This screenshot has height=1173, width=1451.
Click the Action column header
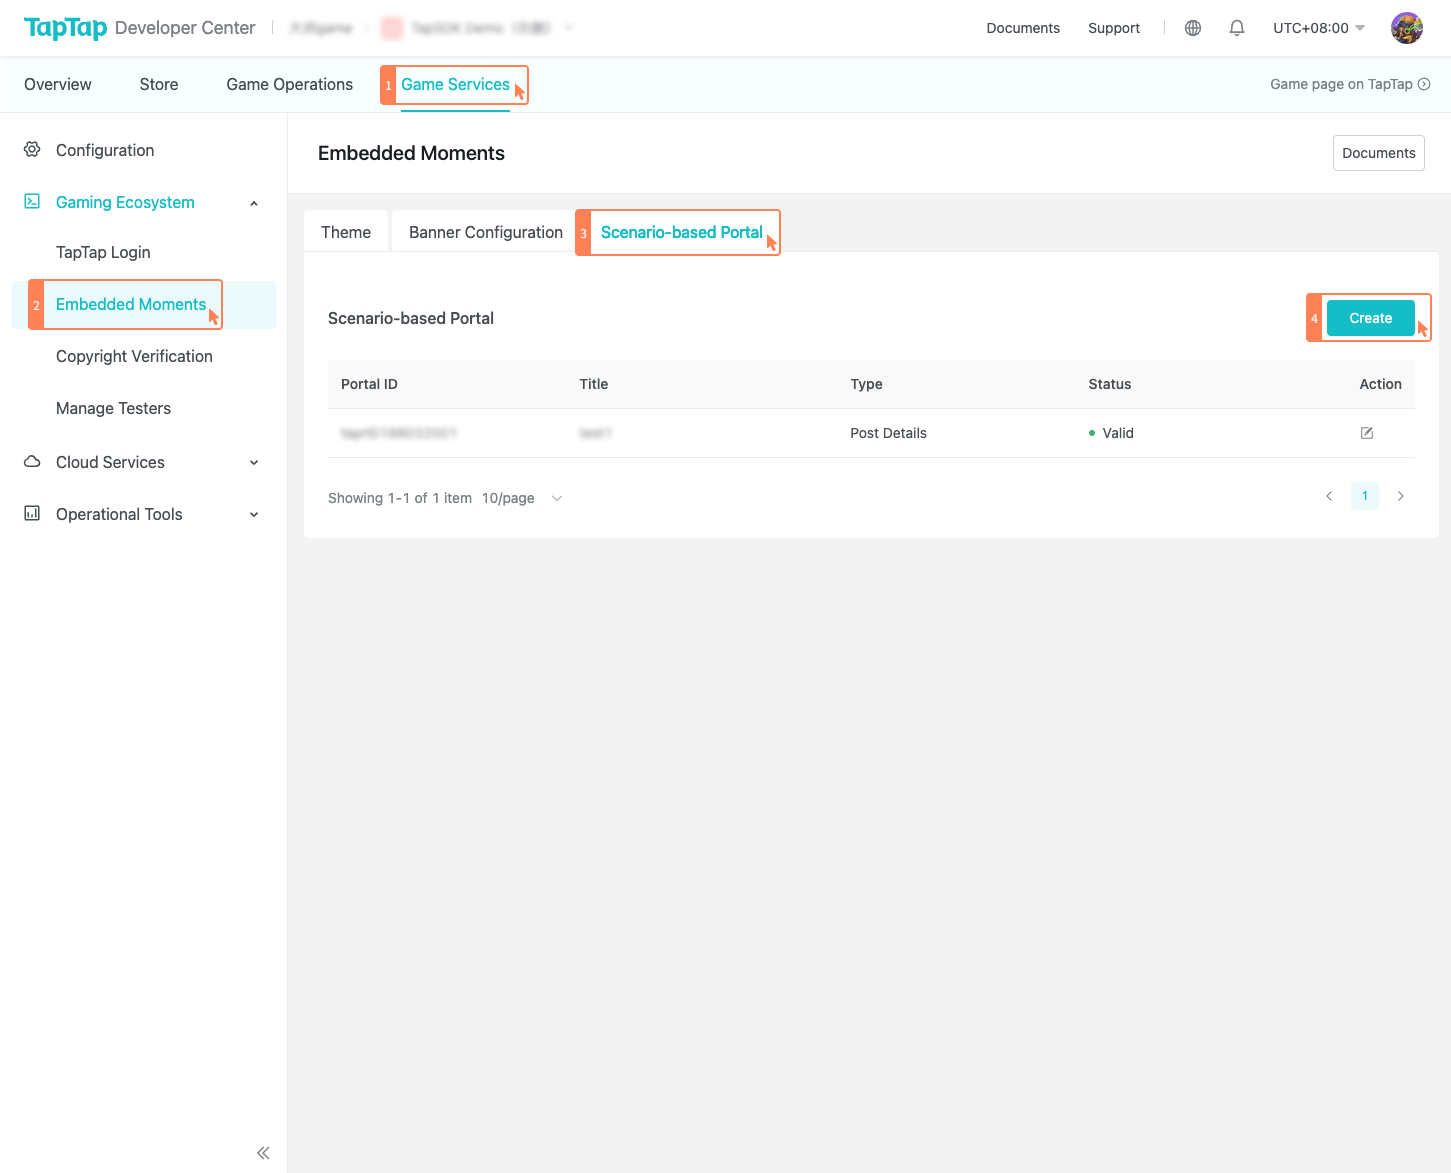(1381, 384)
